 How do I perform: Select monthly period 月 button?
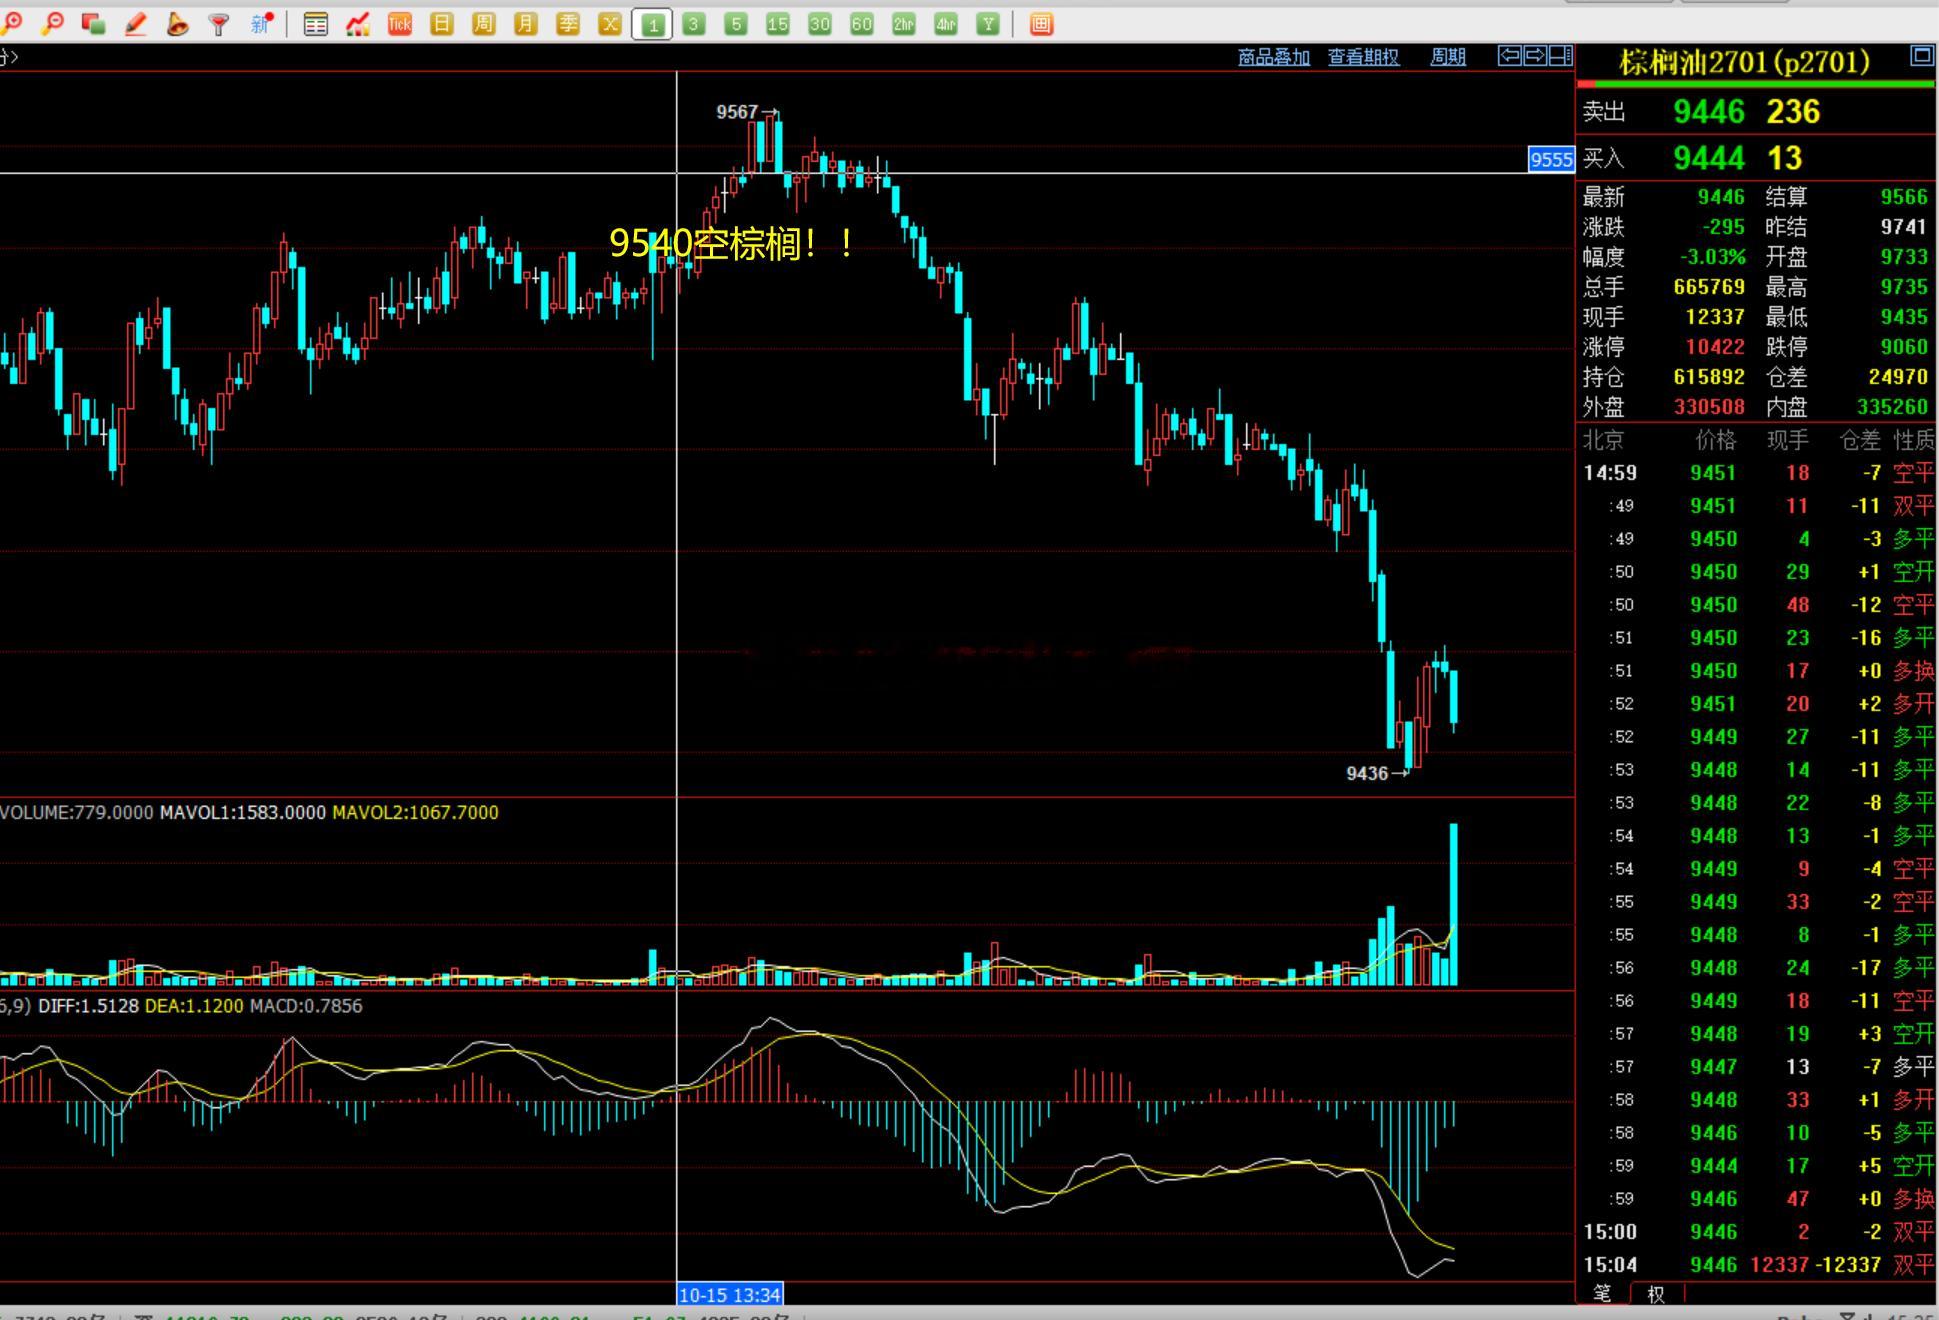click(526, 24)
